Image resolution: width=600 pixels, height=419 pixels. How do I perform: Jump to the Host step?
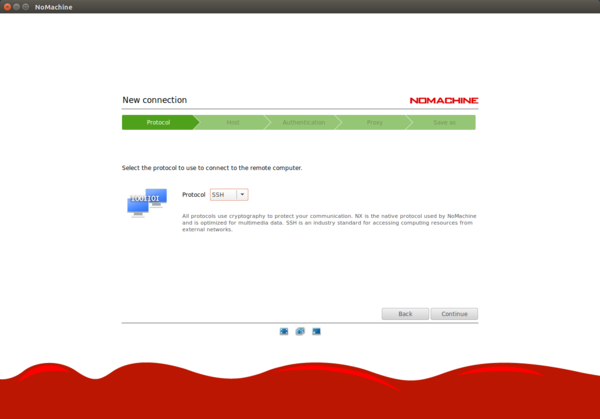point(232,122)
